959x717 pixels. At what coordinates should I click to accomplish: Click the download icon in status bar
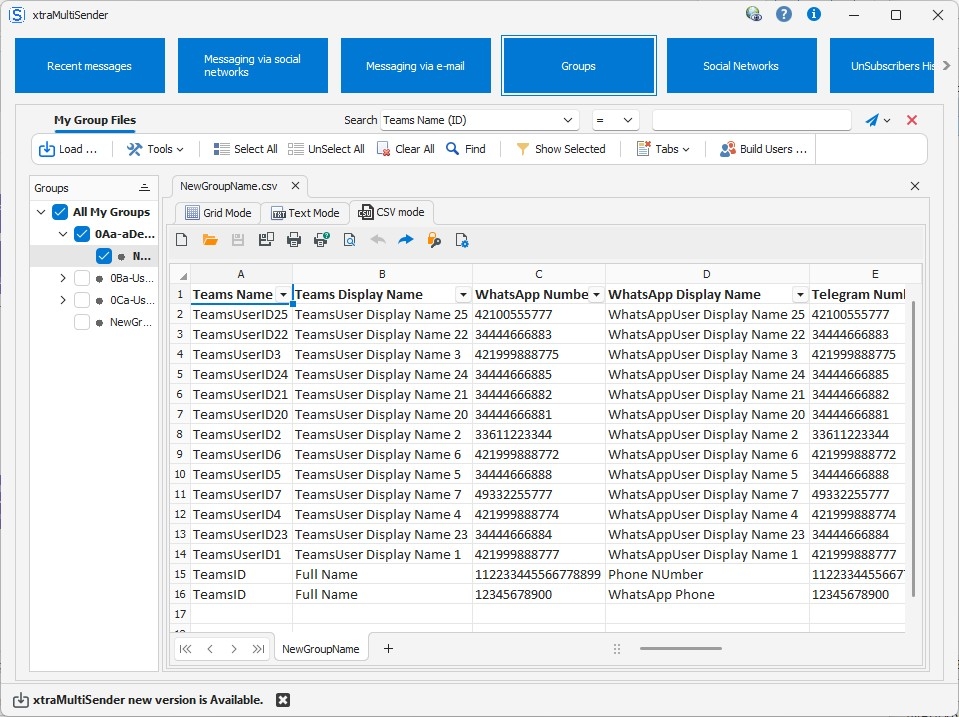[21, 700]
